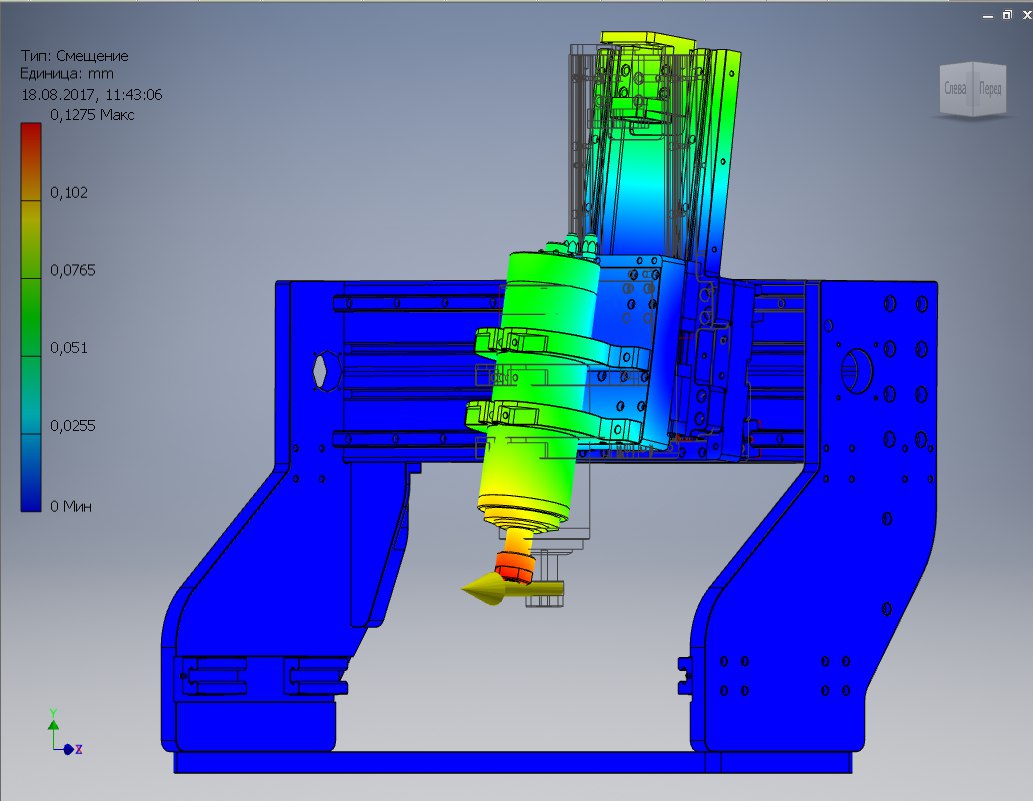Click the "Тип: Смещение" legend label
The height and width of the screenshot is (801, 1033).
click(74, 55)
